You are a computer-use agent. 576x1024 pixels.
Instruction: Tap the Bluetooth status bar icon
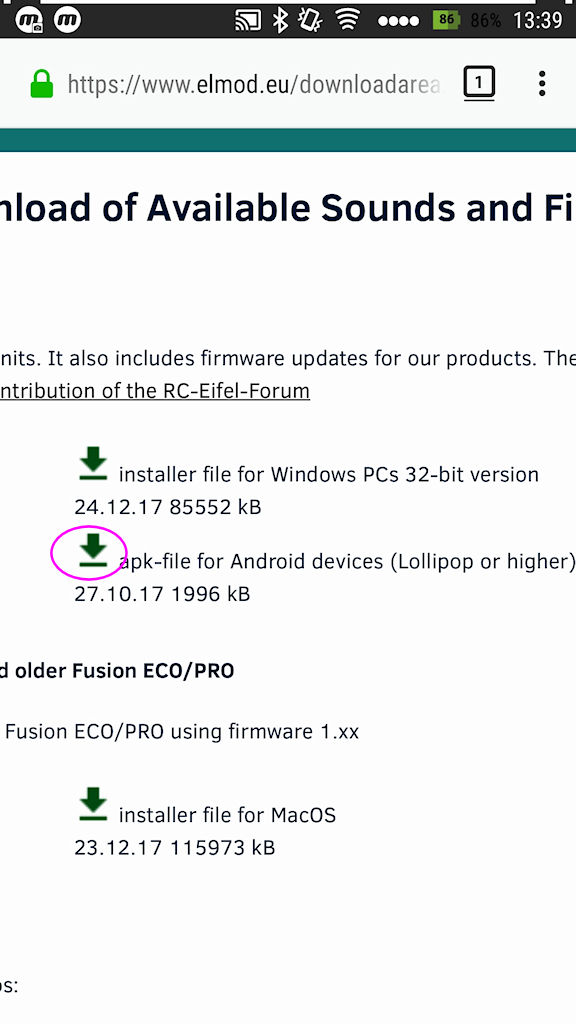[x=280, y=20]
